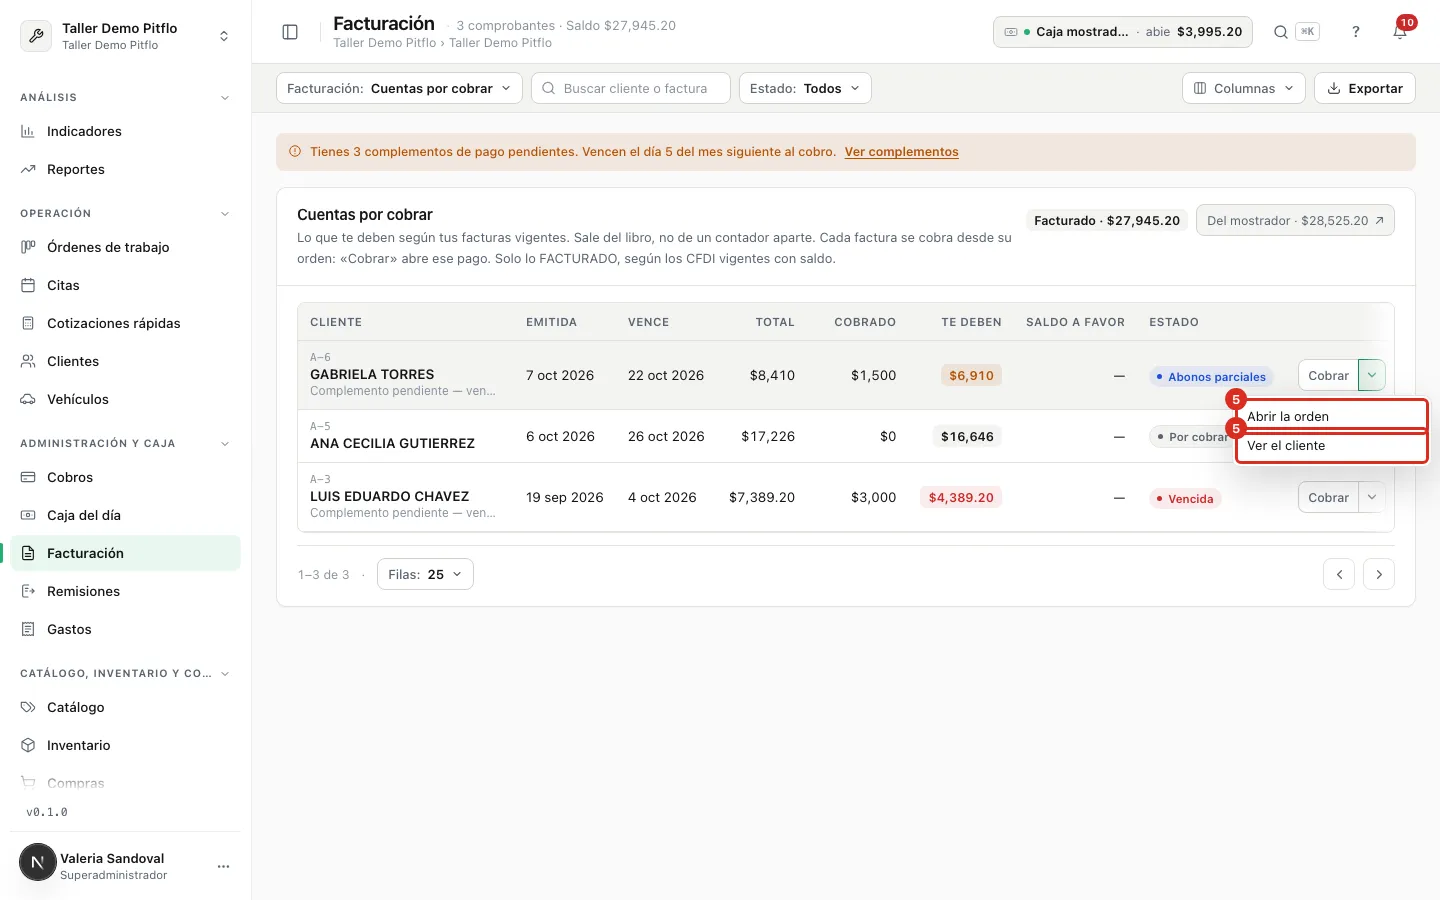
Task: Choose Ver el cliente from the menu
Action: [x=1332, y=445]
